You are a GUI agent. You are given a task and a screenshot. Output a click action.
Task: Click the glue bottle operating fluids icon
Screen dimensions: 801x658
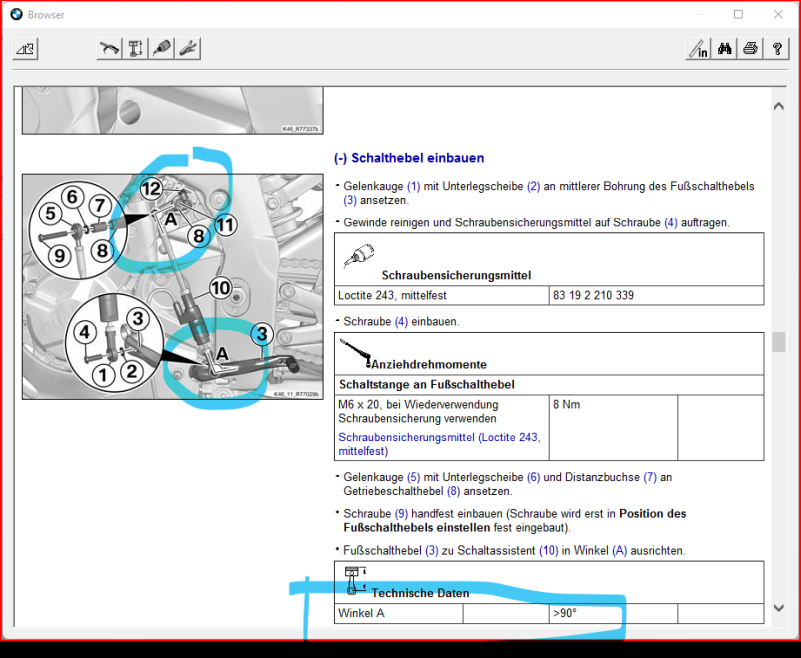coord(162,48)
